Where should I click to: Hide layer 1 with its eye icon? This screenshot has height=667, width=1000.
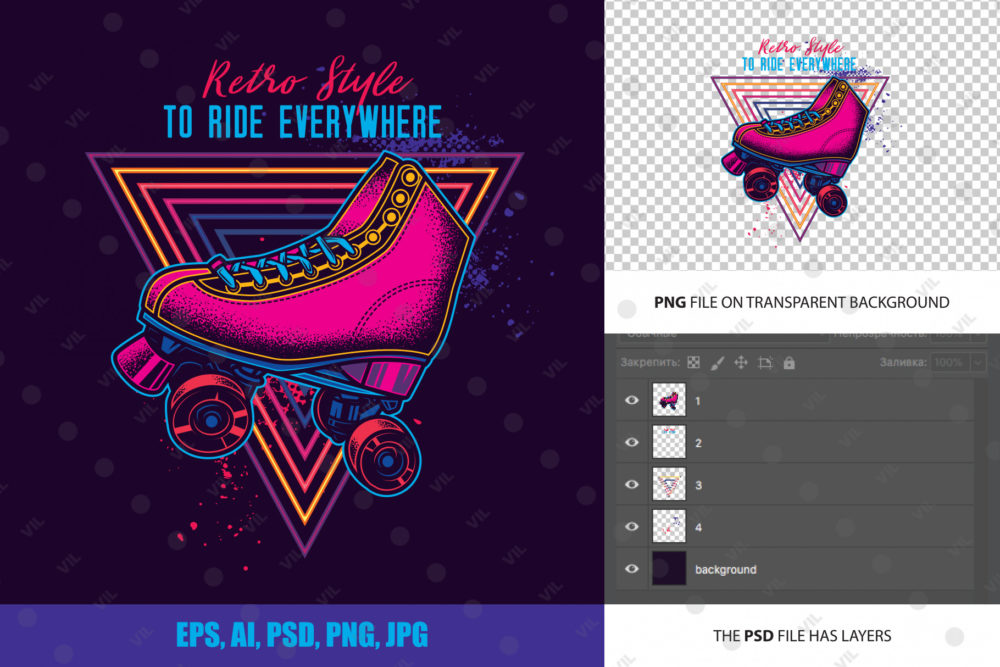coord(631,400)
